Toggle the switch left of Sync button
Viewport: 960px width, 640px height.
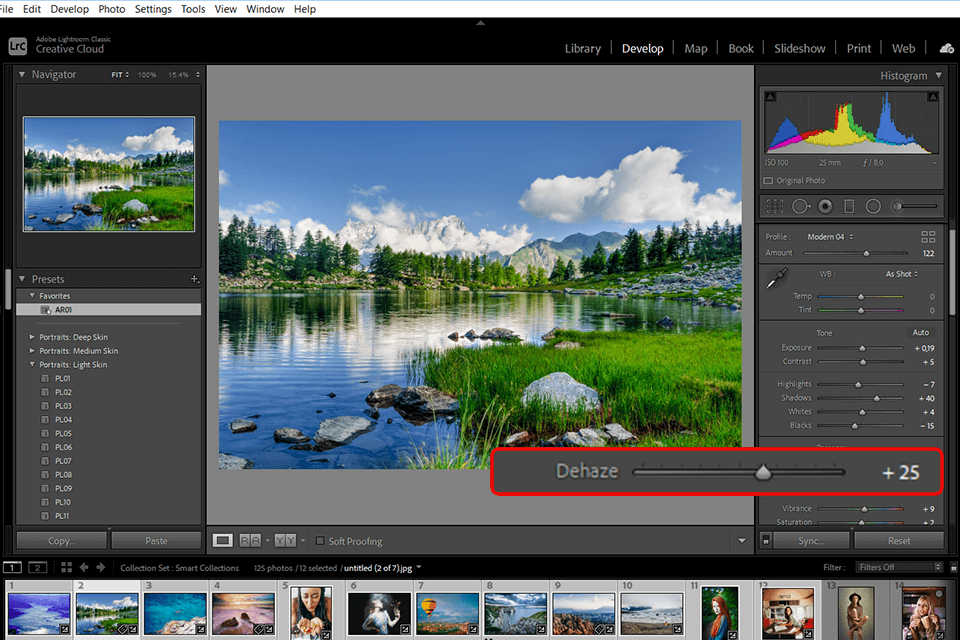point(766,541)
